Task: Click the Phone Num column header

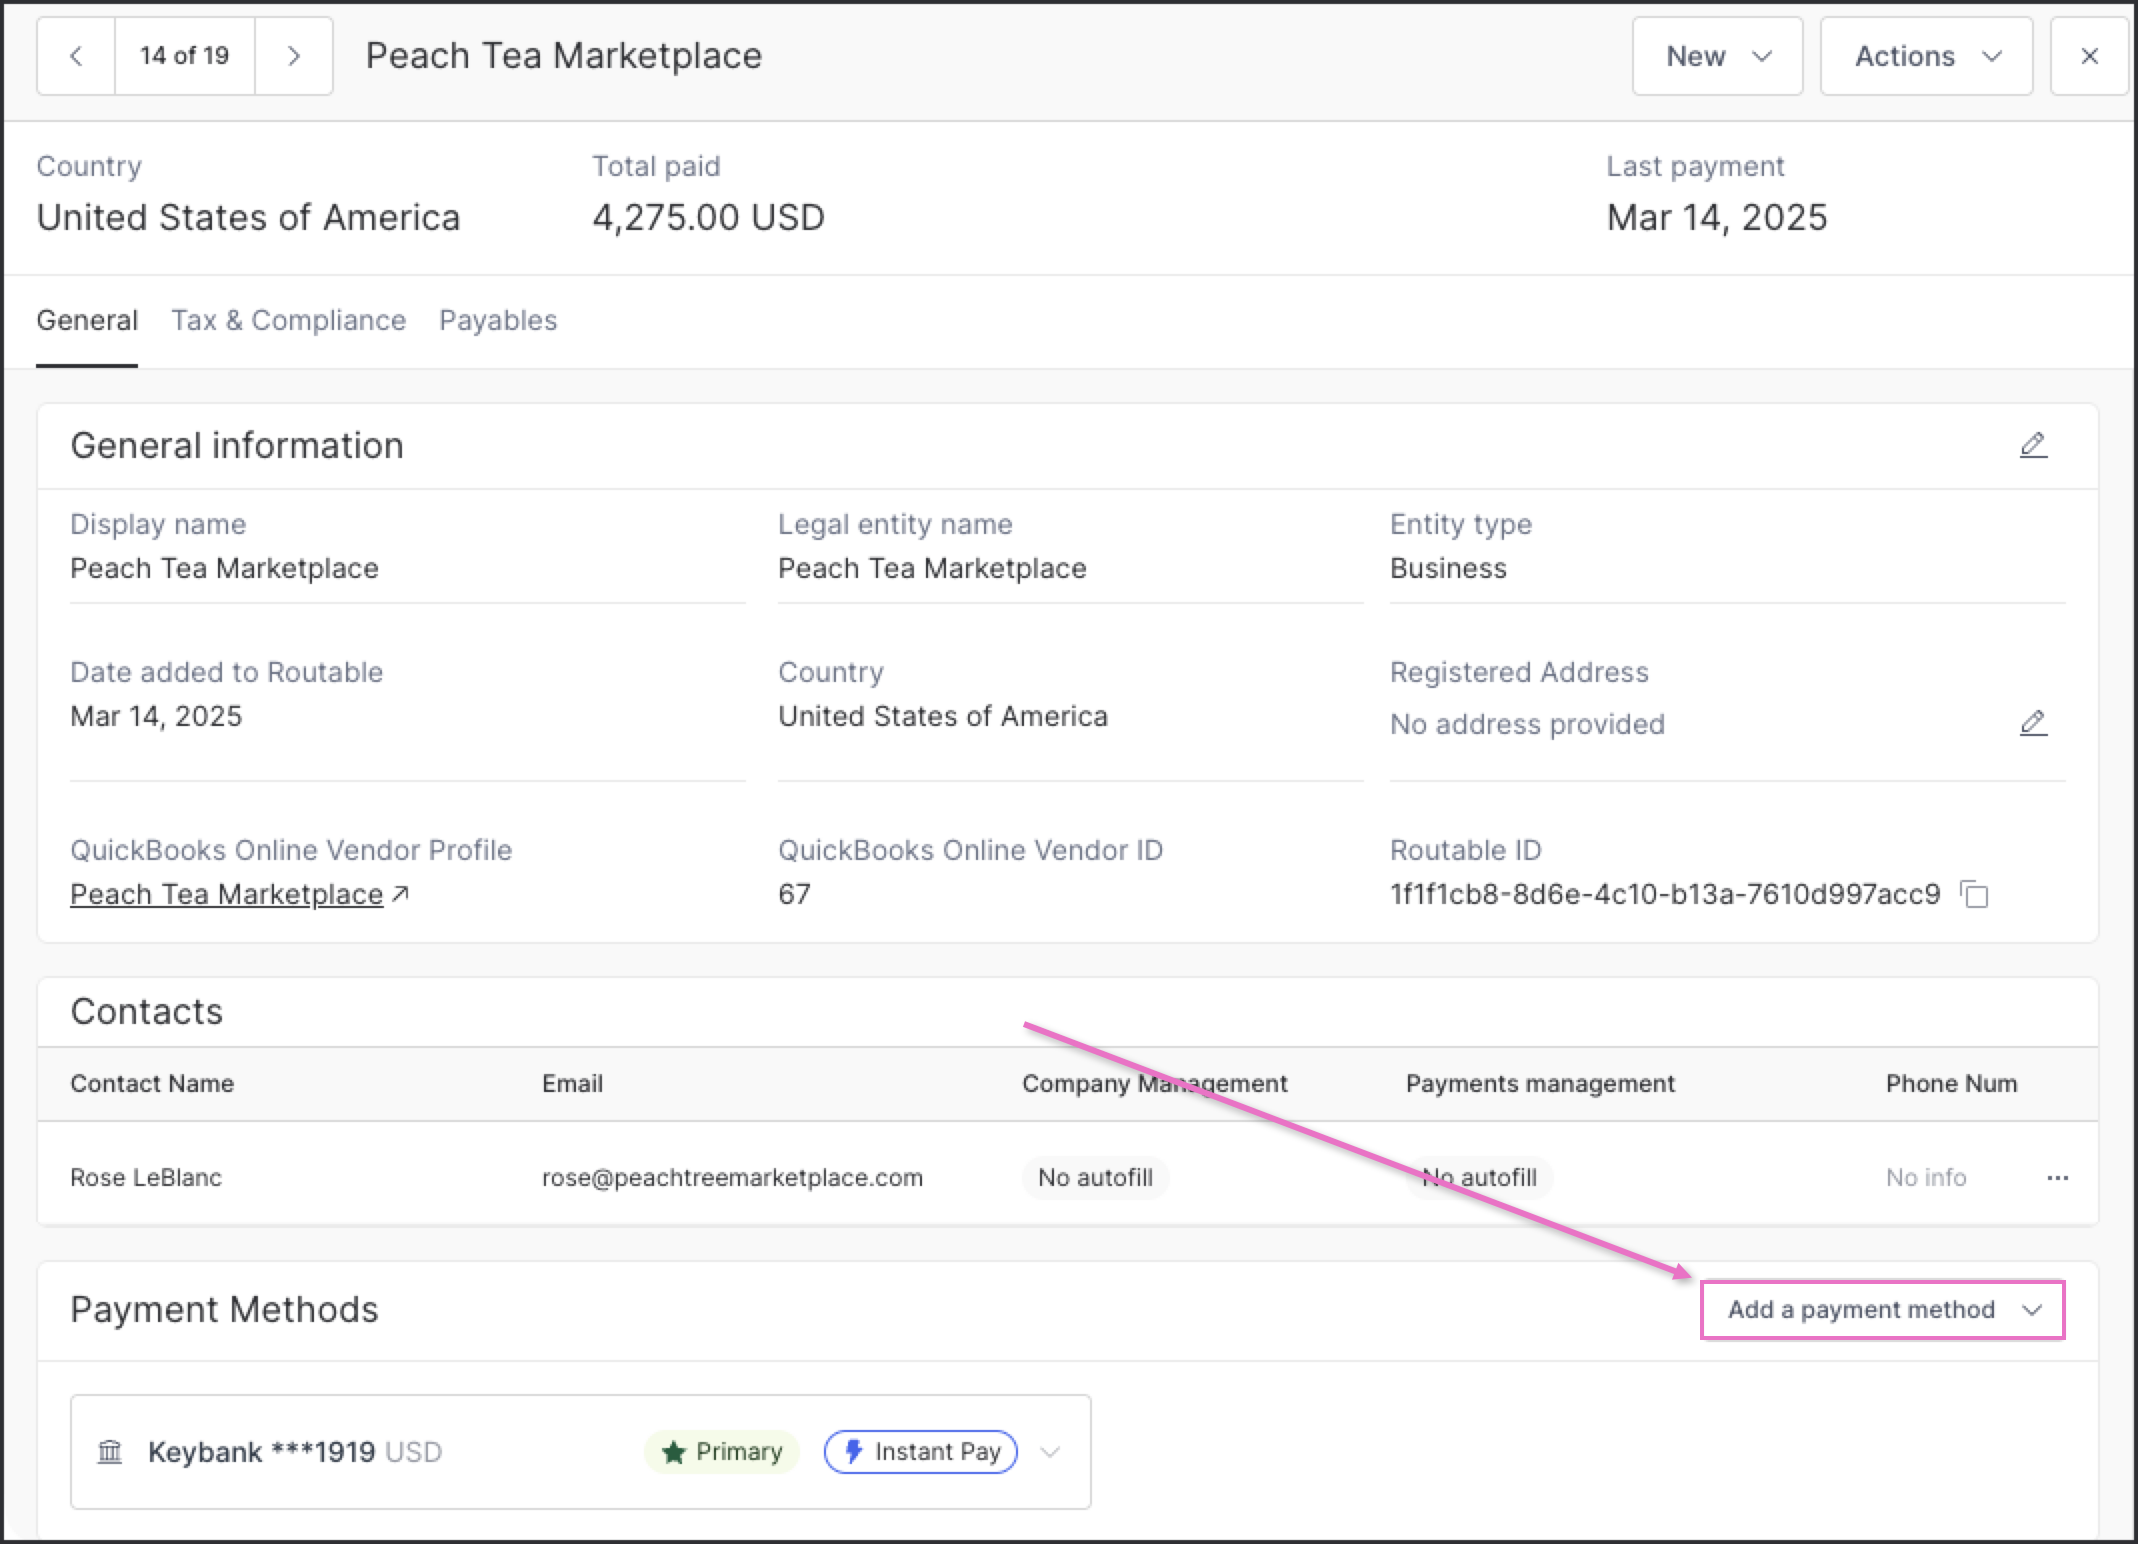Action: [1951, 1084]
